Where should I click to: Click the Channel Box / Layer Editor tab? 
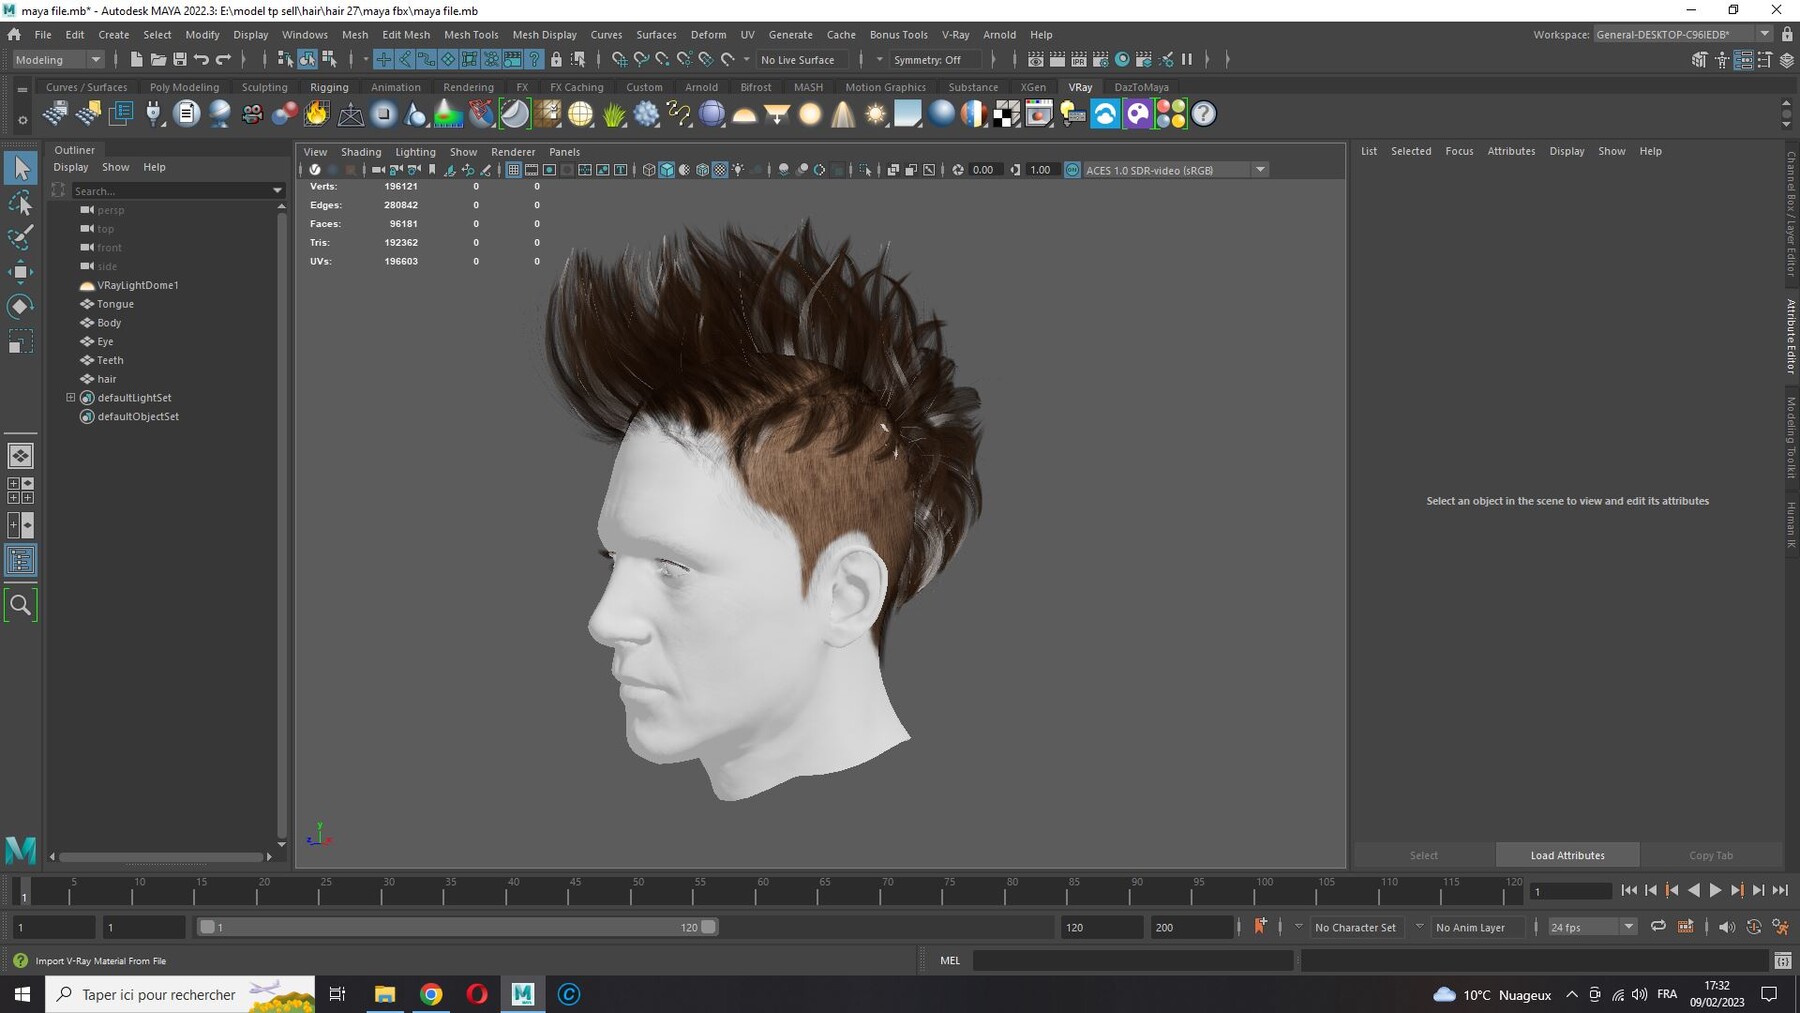coord(1791,213)
